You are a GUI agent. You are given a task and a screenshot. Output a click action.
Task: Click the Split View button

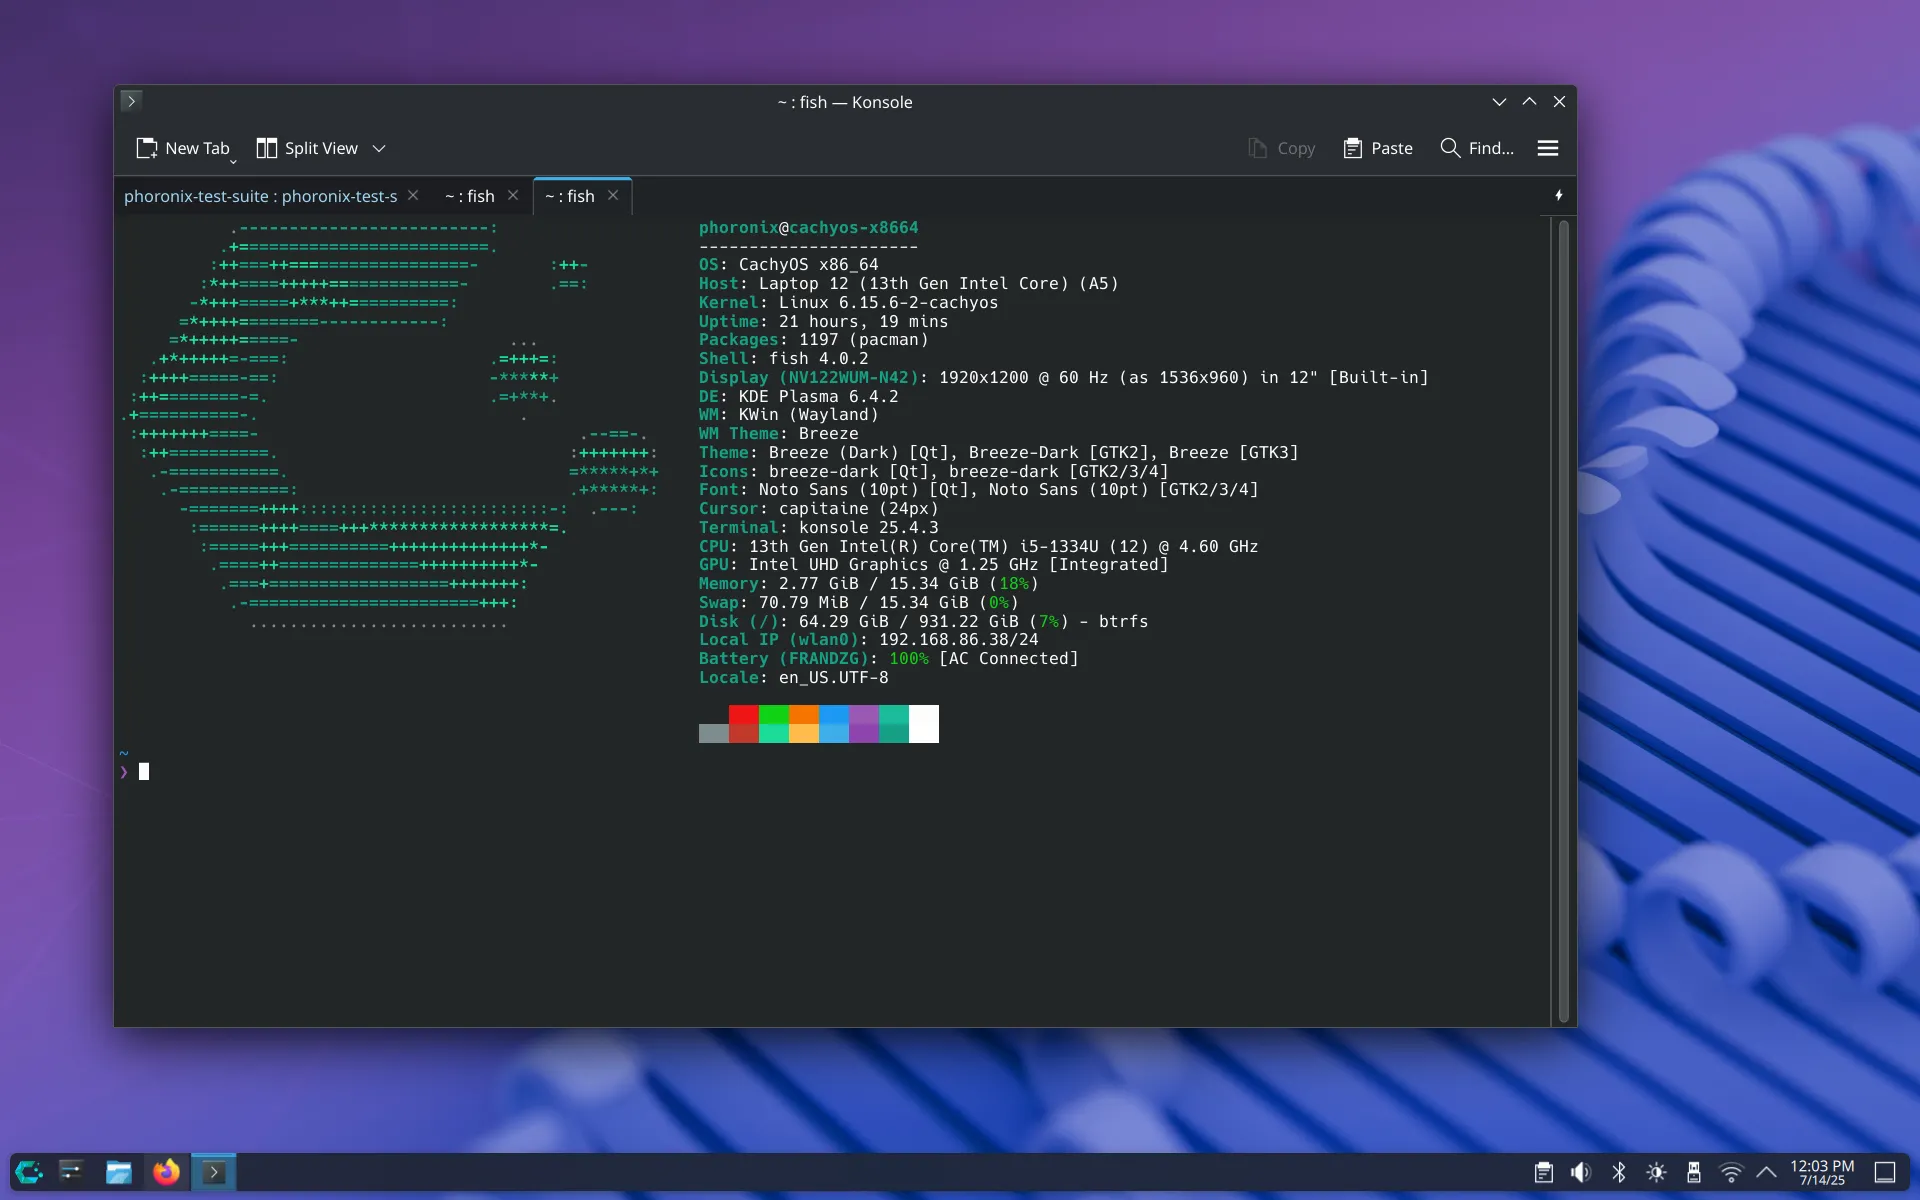click(x=307, y=148)
